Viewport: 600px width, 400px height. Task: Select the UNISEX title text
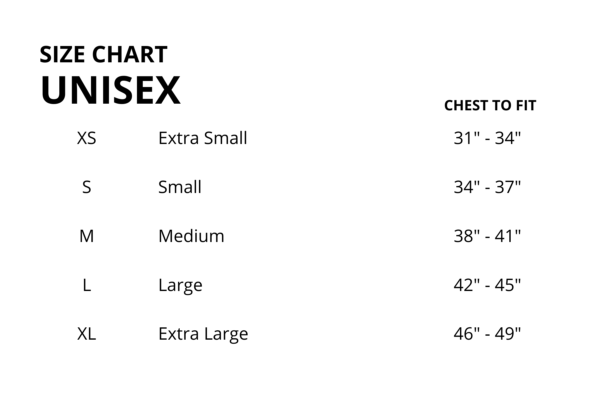(110, 90)
